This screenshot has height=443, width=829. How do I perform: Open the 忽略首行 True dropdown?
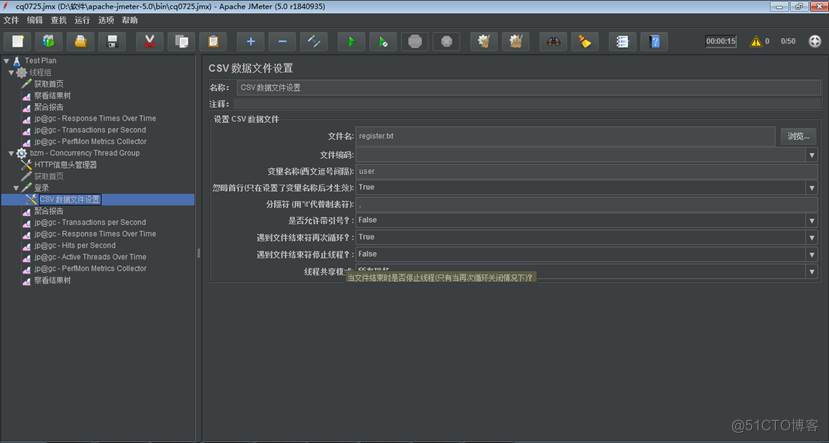coord(586,187)
